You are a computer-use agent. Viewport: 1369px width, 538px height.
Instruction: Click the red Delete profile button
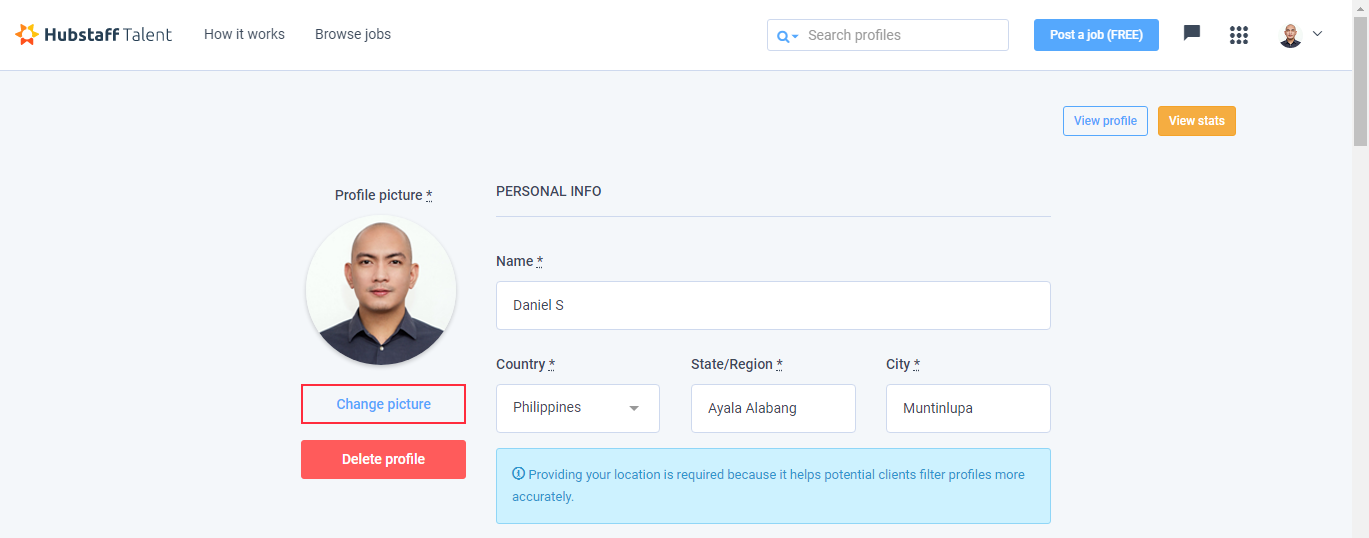click(384, 459)
